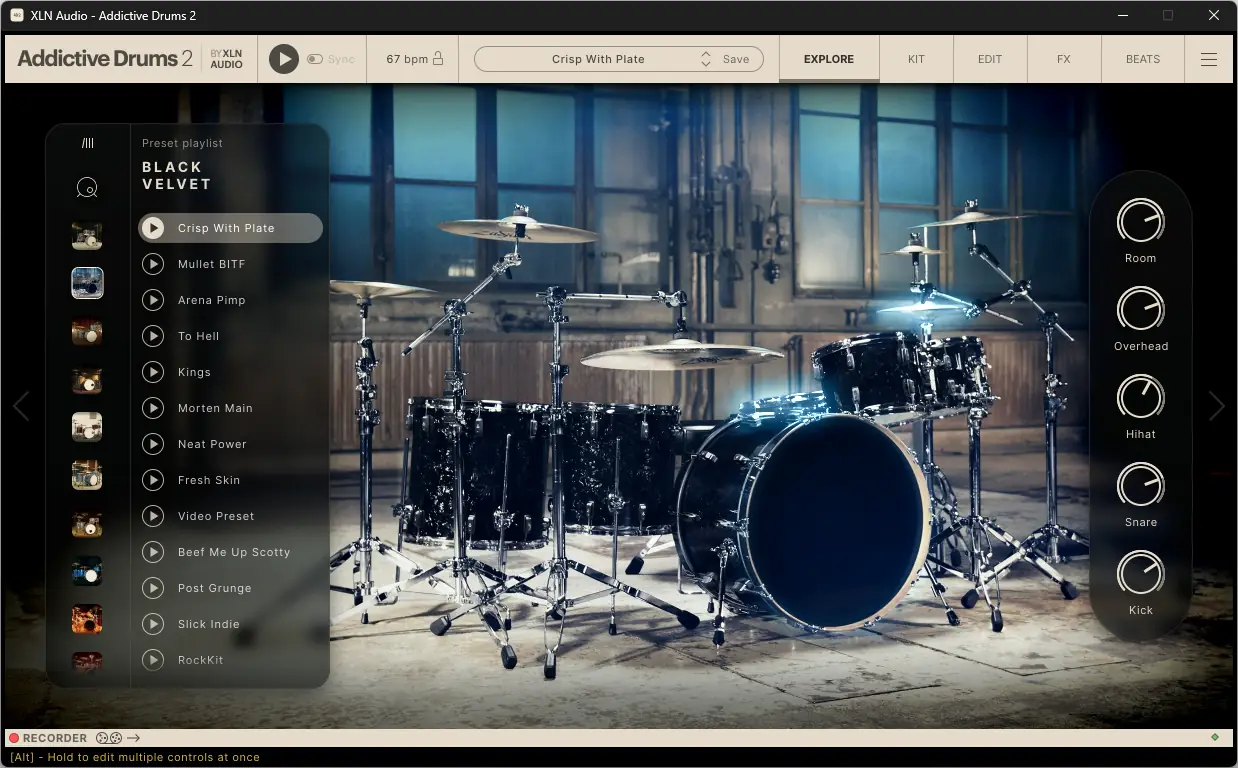The height and width of the screenshot is (768, 1238).
Task: Advance to next kit with right chevron
Action: click(1217, 406)
